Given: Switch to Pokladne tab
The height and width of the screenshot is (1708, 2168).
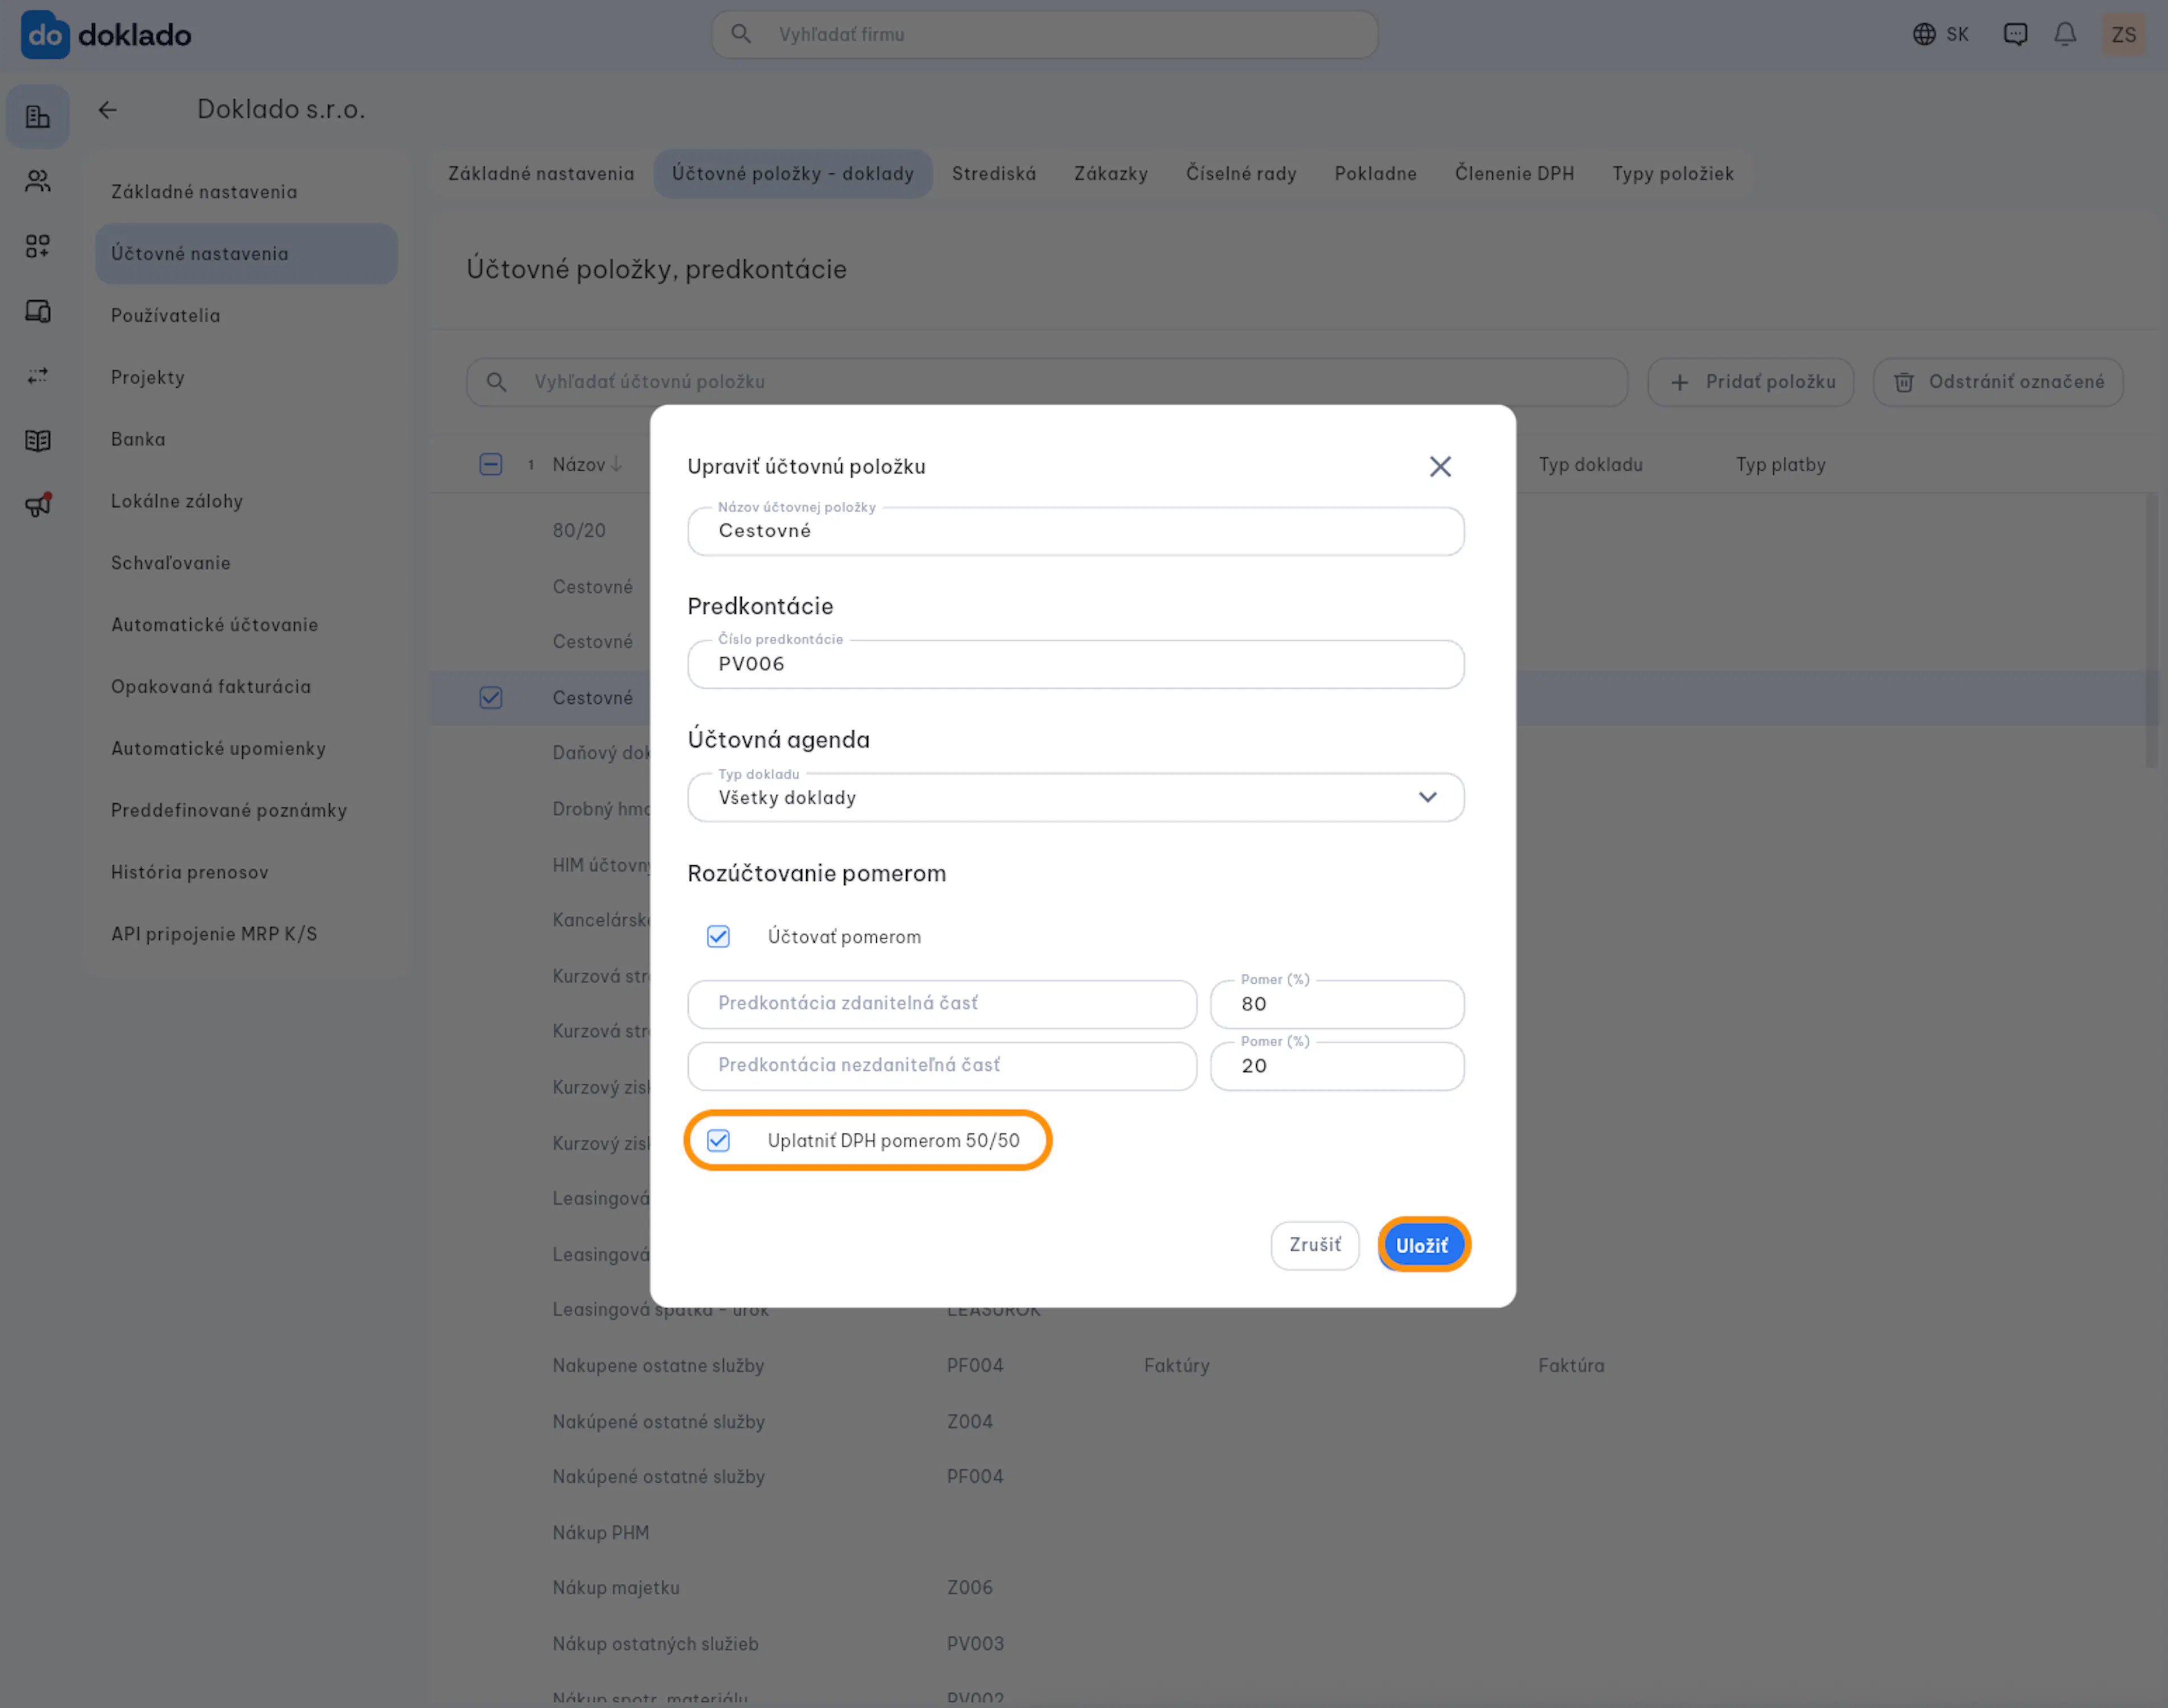Looking at the screenshot, I should tap(1376, 174).
